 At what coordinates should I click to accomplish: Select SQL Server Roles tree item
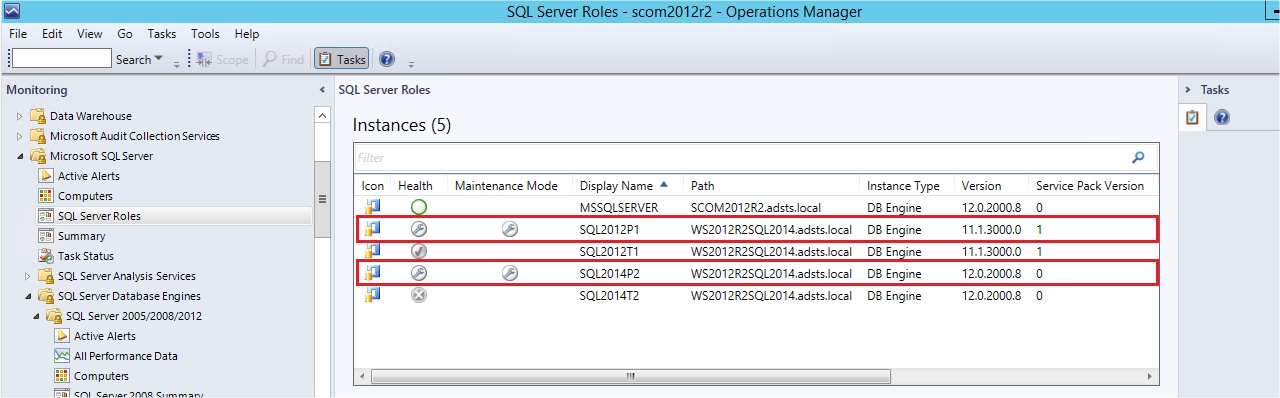pyautogui.click(x=99, y=216)
